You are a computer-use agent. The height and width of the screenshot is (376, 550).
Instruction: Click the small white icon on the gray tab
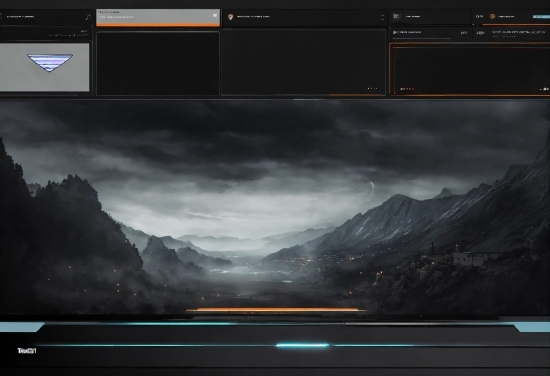215,15
